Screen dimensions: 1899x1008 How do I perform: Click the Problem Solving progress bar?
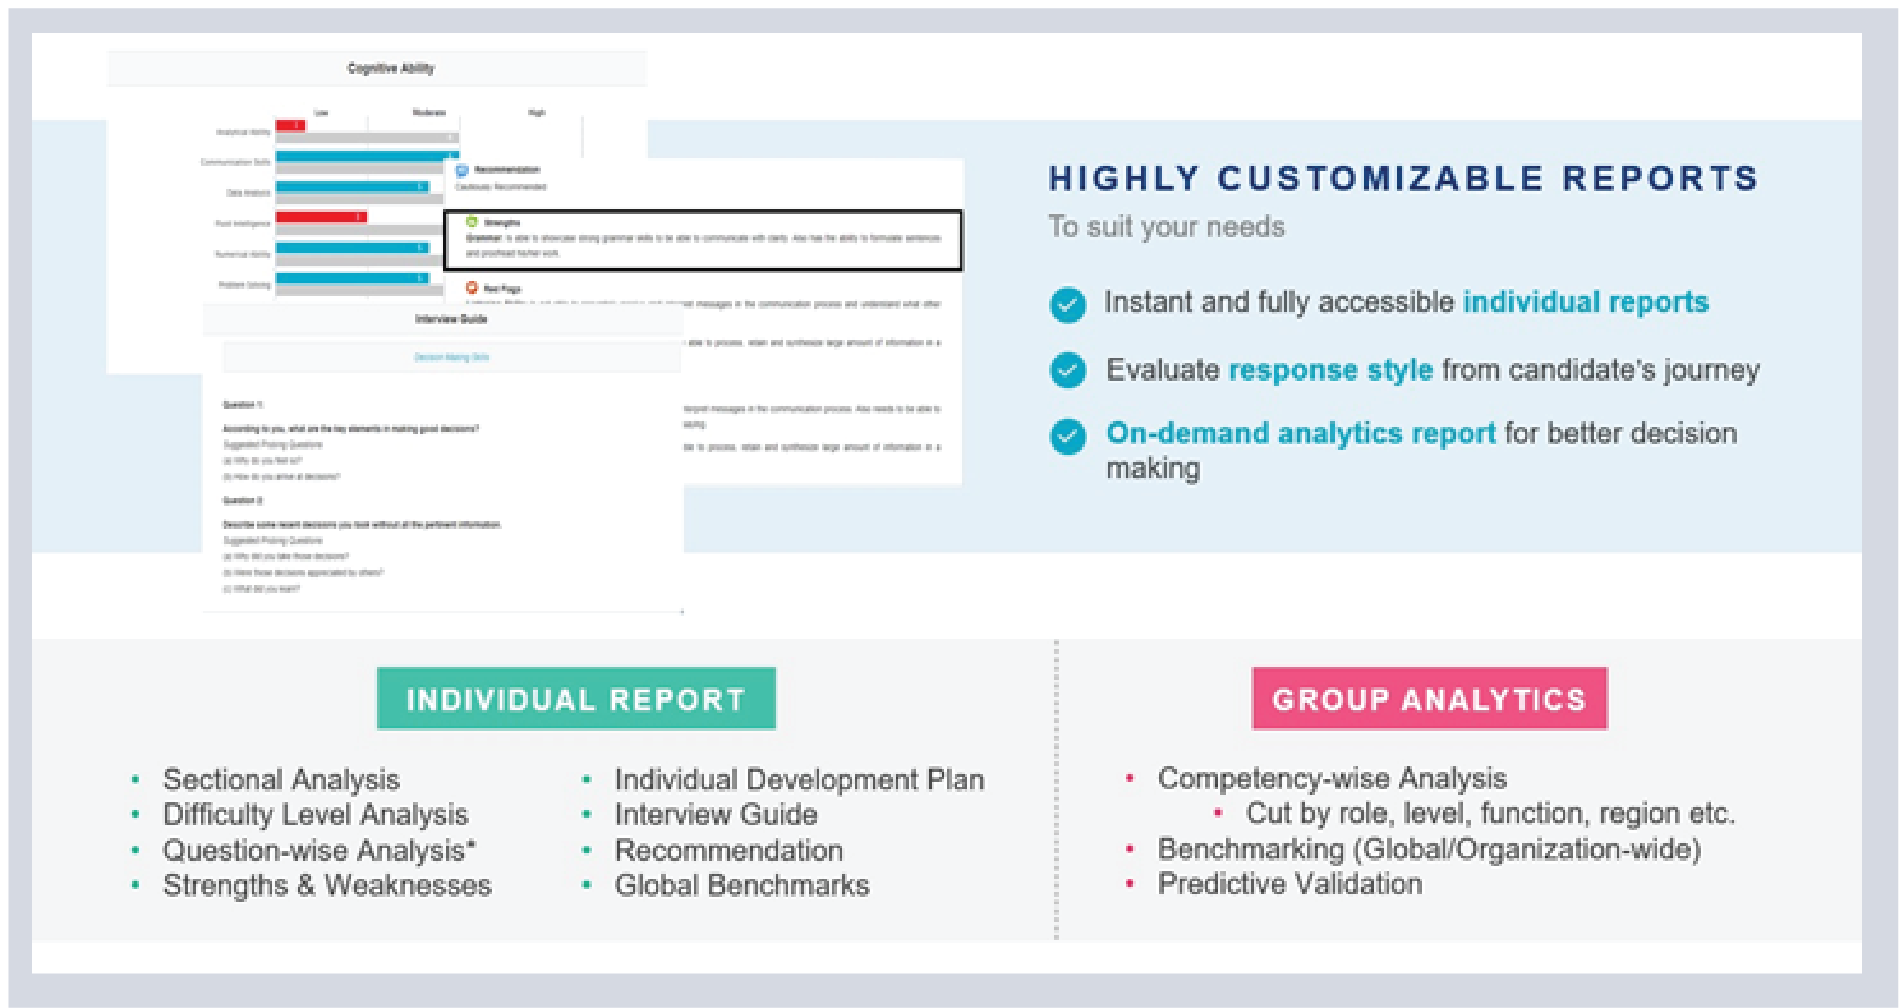click(352, 279)
